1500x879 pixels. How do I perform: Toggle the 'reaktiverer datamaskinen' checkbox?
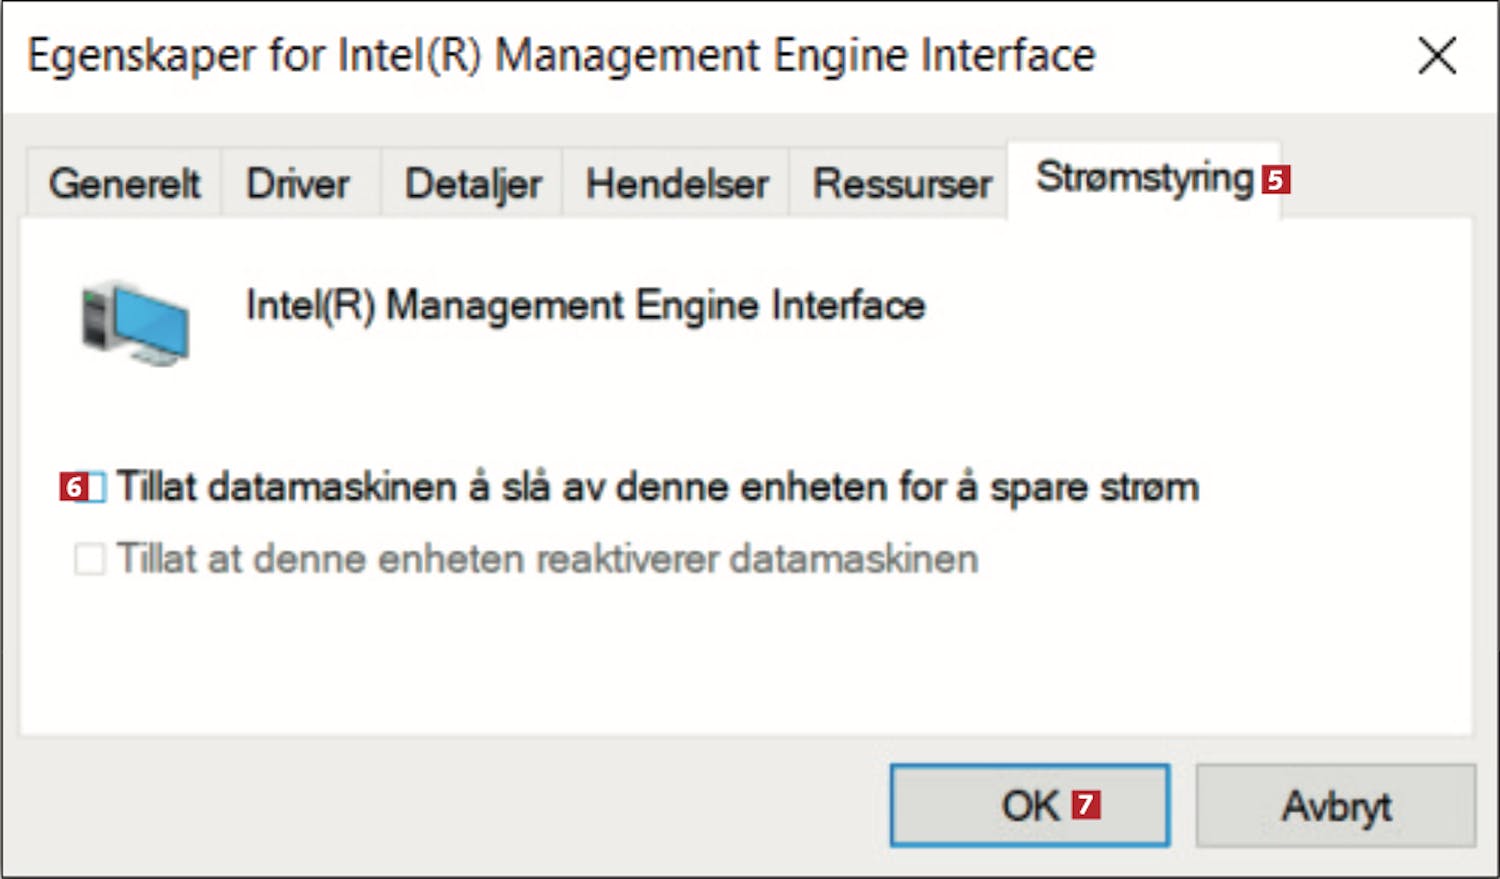[90, 559]
